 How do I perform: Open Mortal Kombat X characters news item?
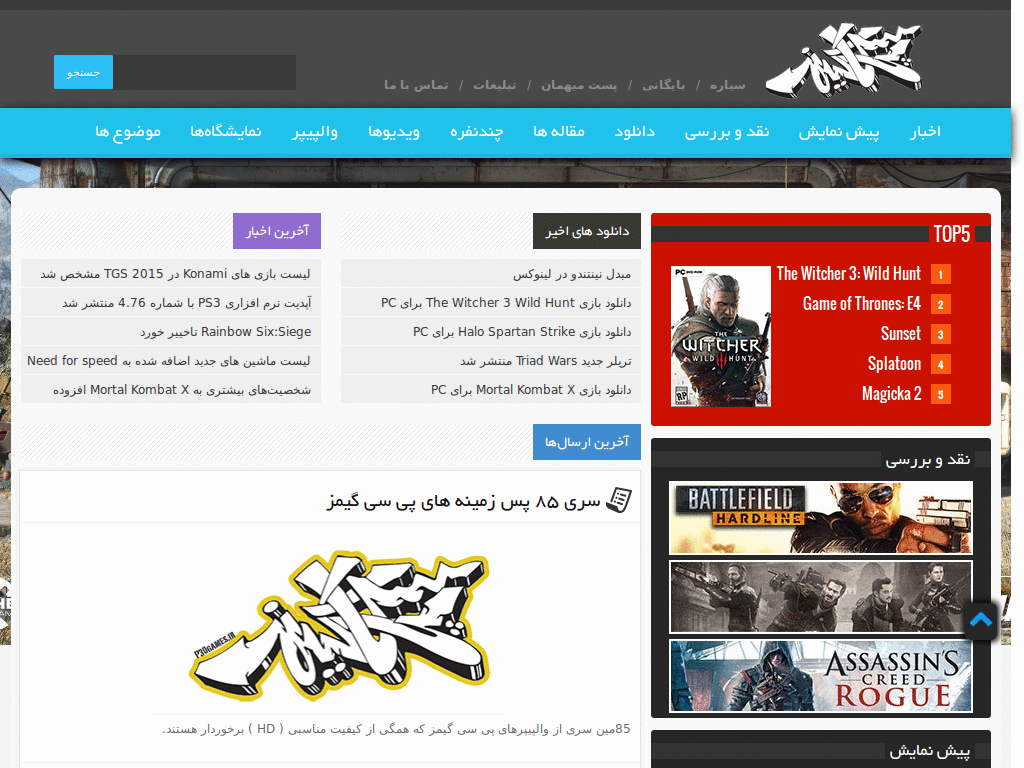point(182,390)
